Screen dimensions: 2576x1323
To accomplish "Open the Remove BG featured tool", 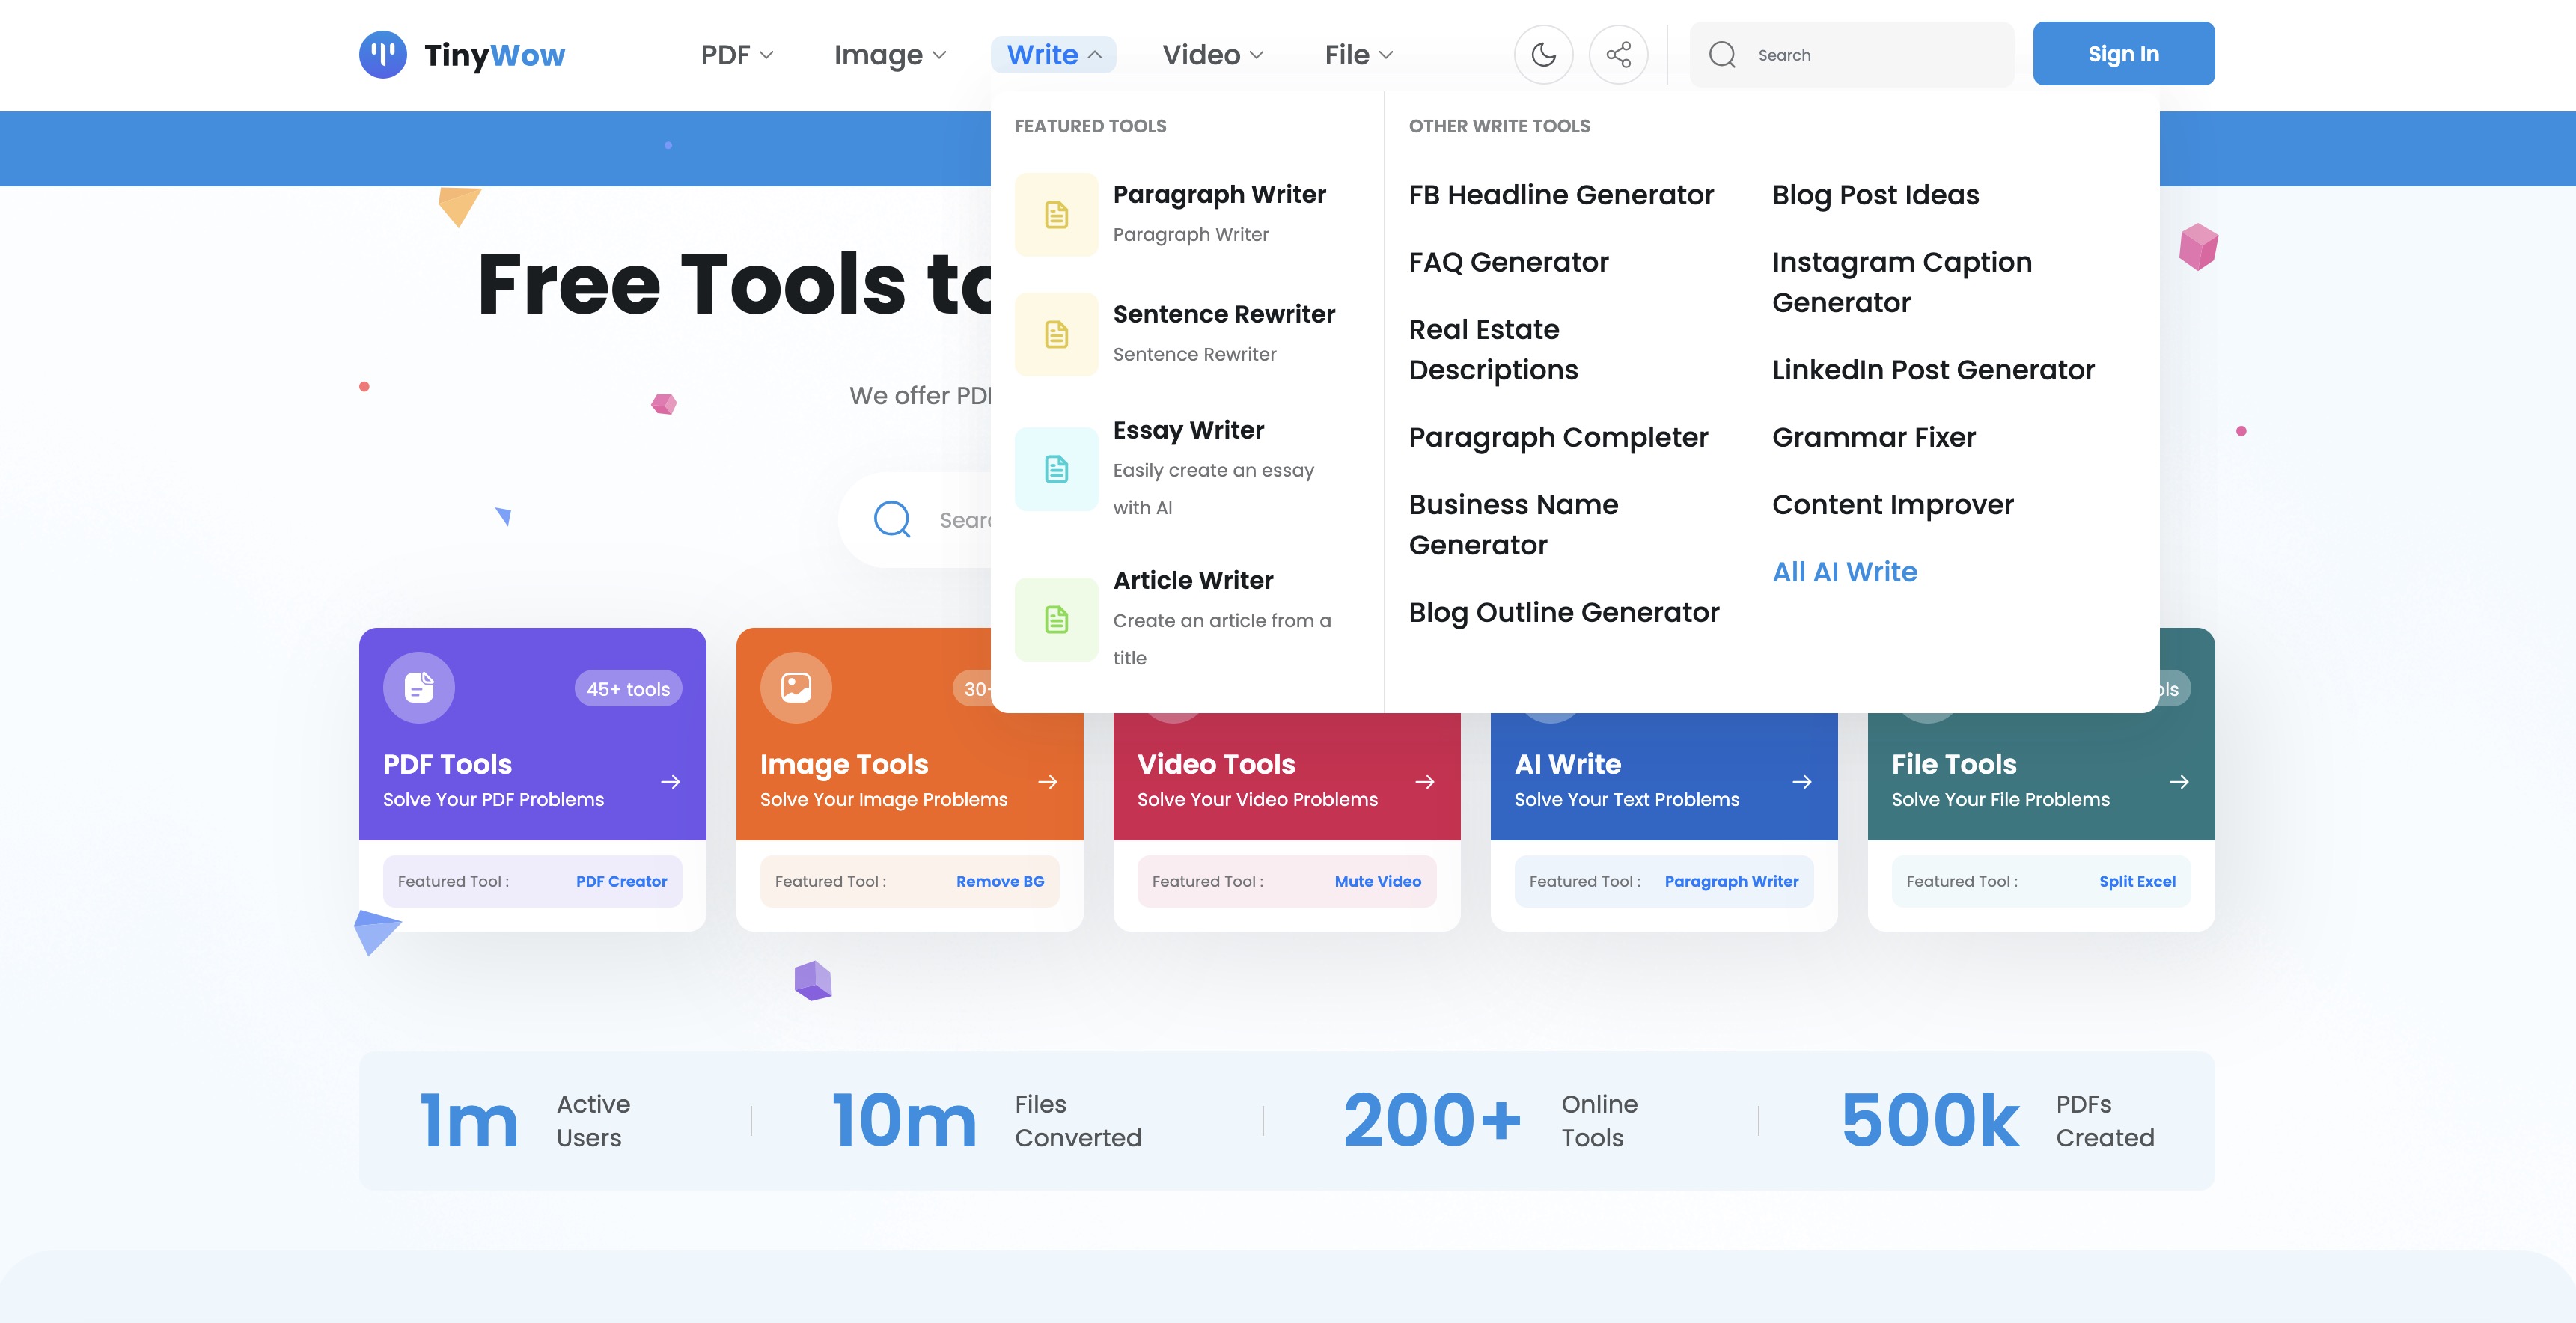I will pyautogui.click(x=1000, y=881).
